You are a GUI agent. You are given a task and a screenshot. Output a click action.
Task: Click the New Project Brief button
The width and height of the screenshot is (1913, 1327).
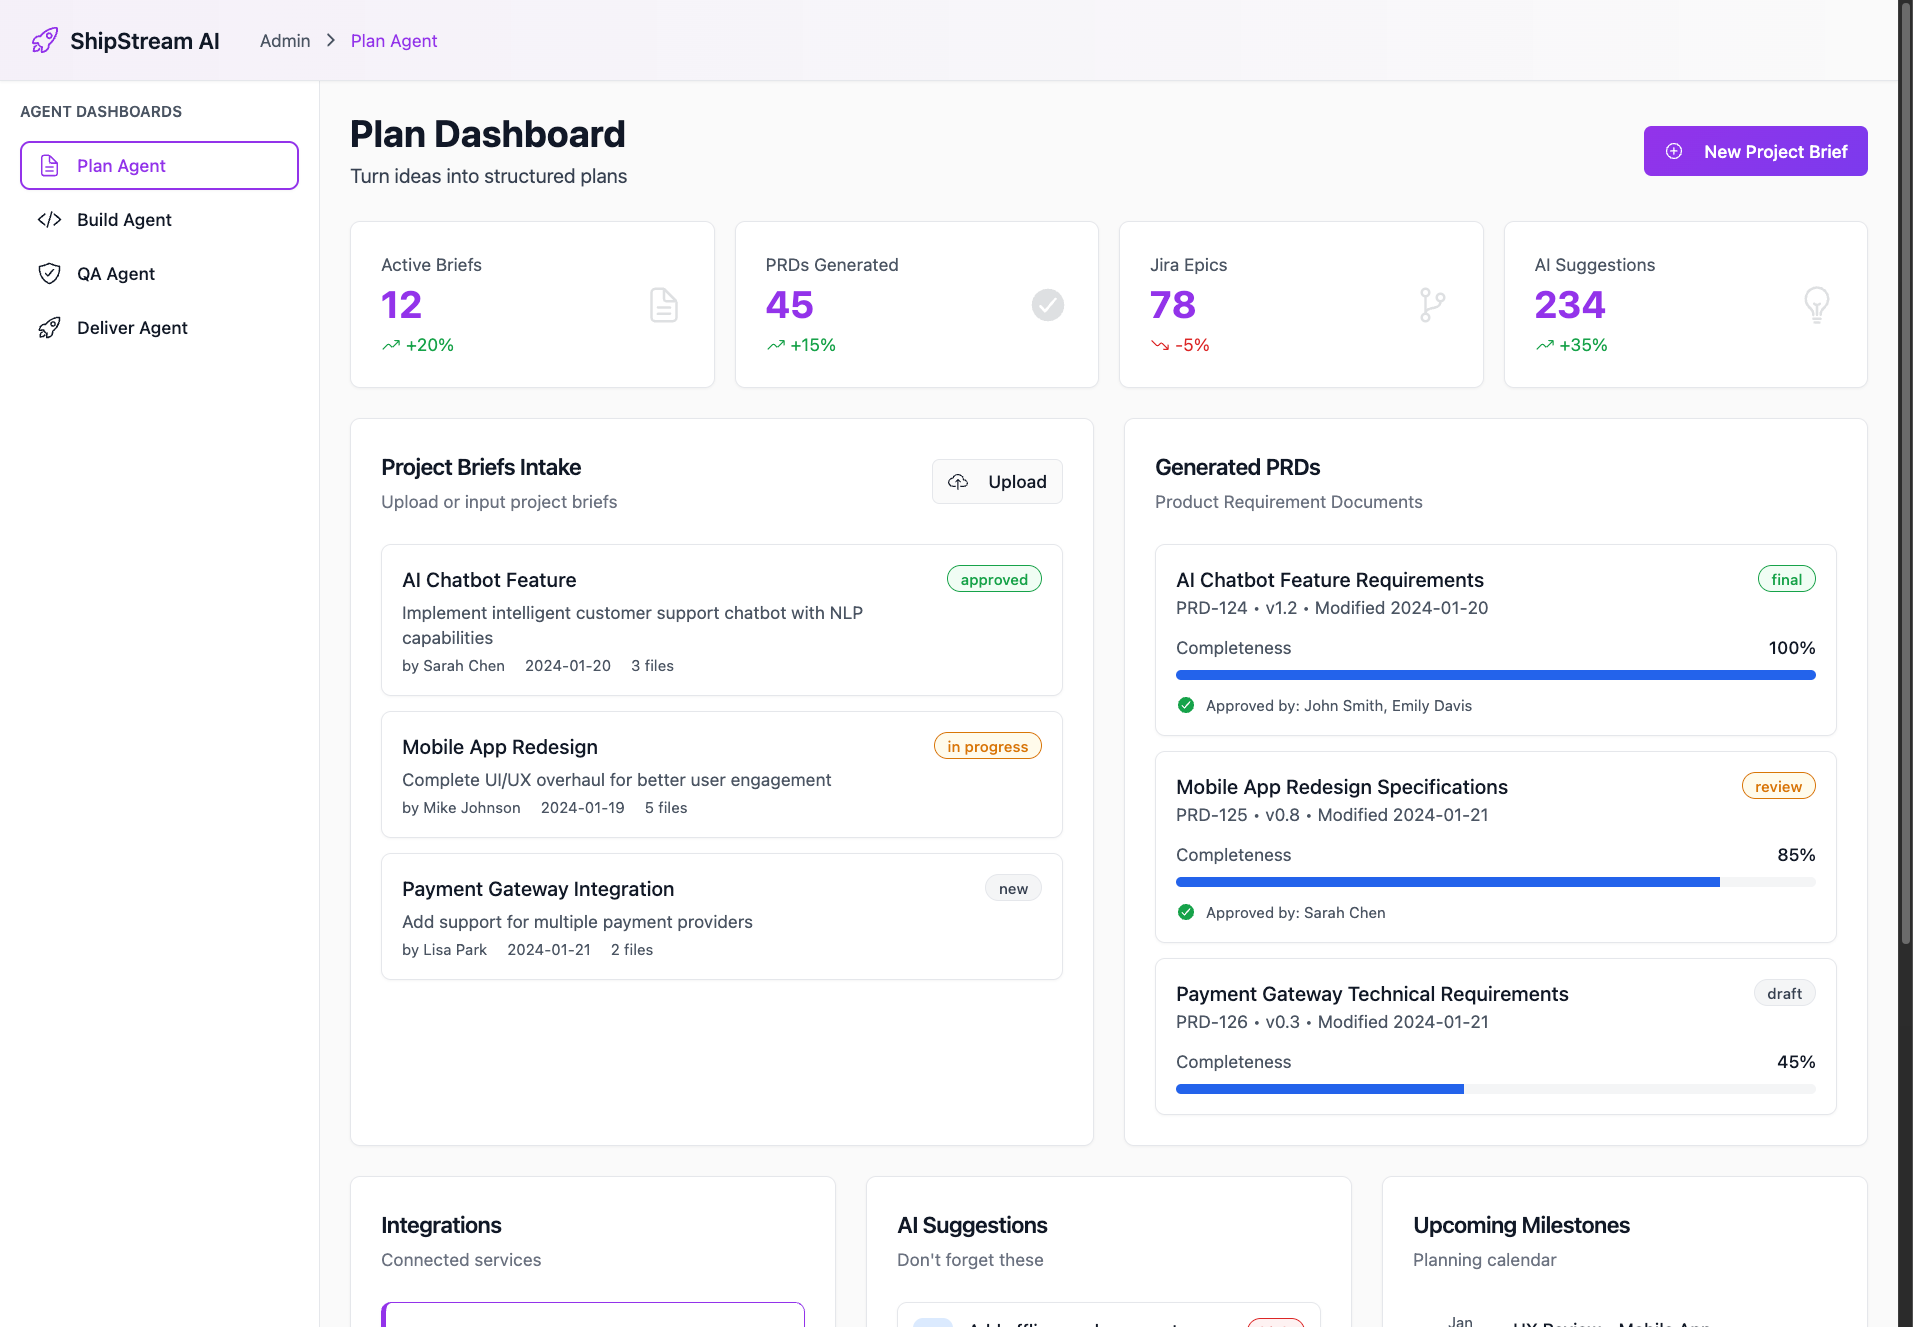point(1754,151)
